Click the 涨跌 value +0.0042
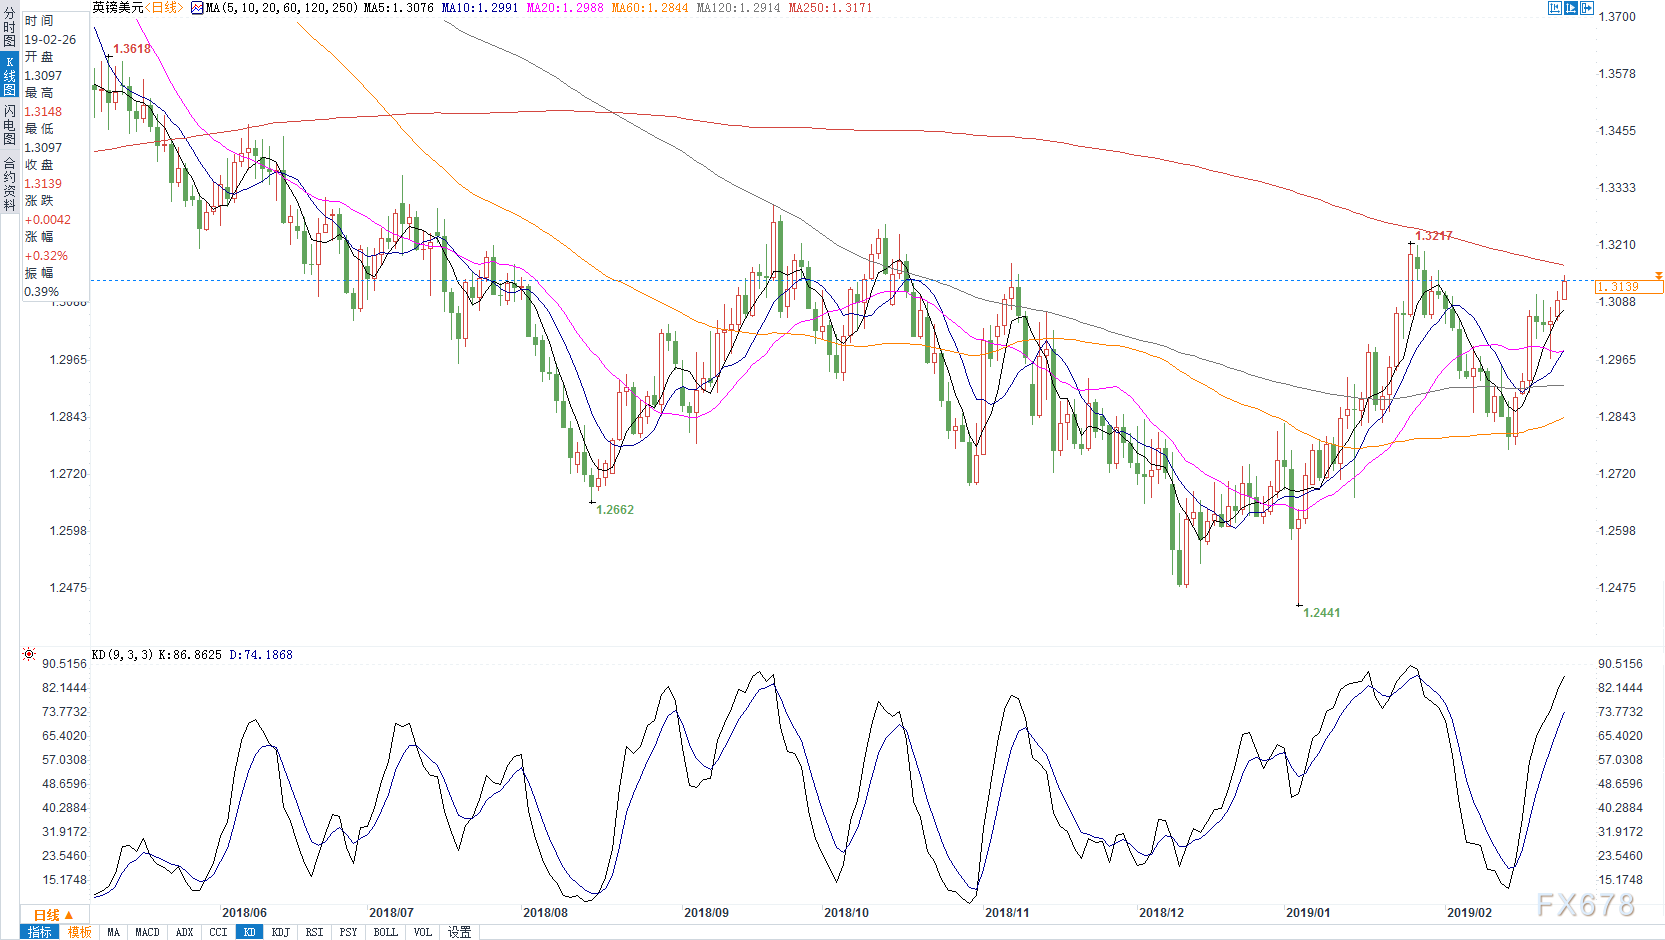The width and height of the screenshot is (1665, 940). point(48,220)
